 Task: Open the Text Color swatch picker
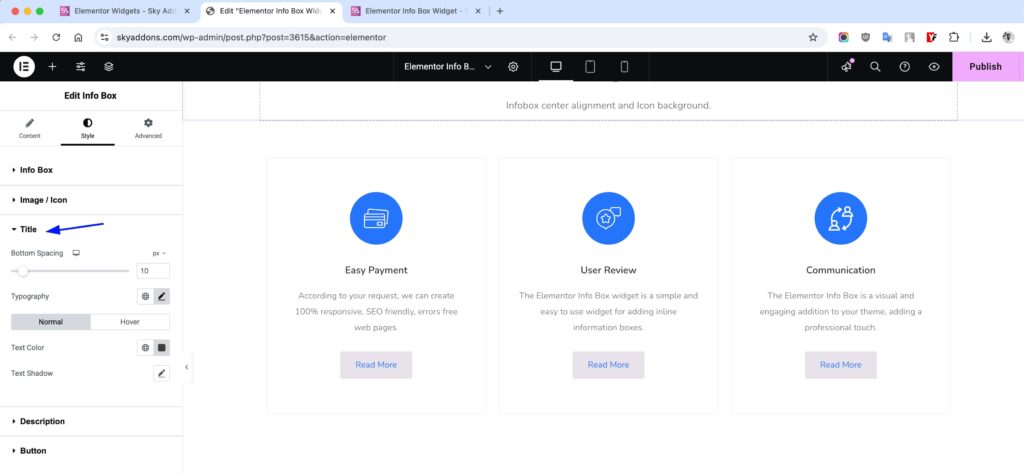(x=162, y=348)
